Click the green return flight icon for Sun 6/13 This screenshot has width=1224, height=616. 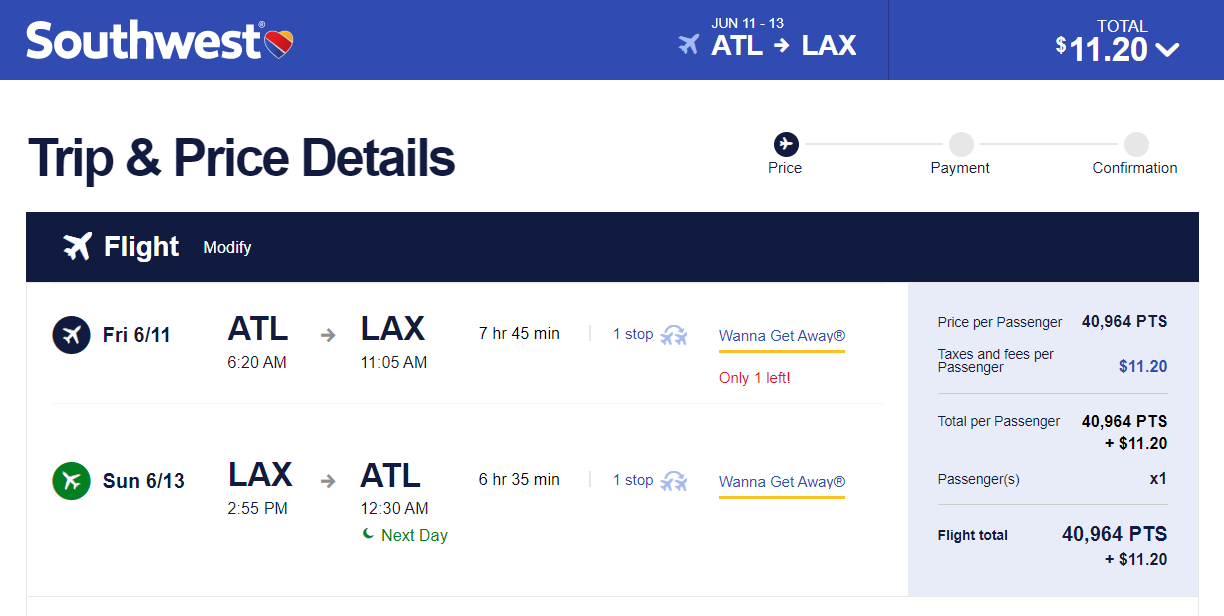click(x=71, y=481)
